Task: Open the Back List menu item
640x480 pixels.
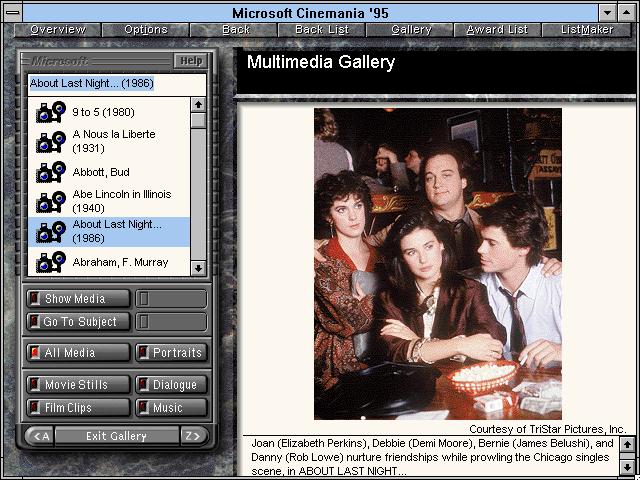Action: [x=322, y=30]
